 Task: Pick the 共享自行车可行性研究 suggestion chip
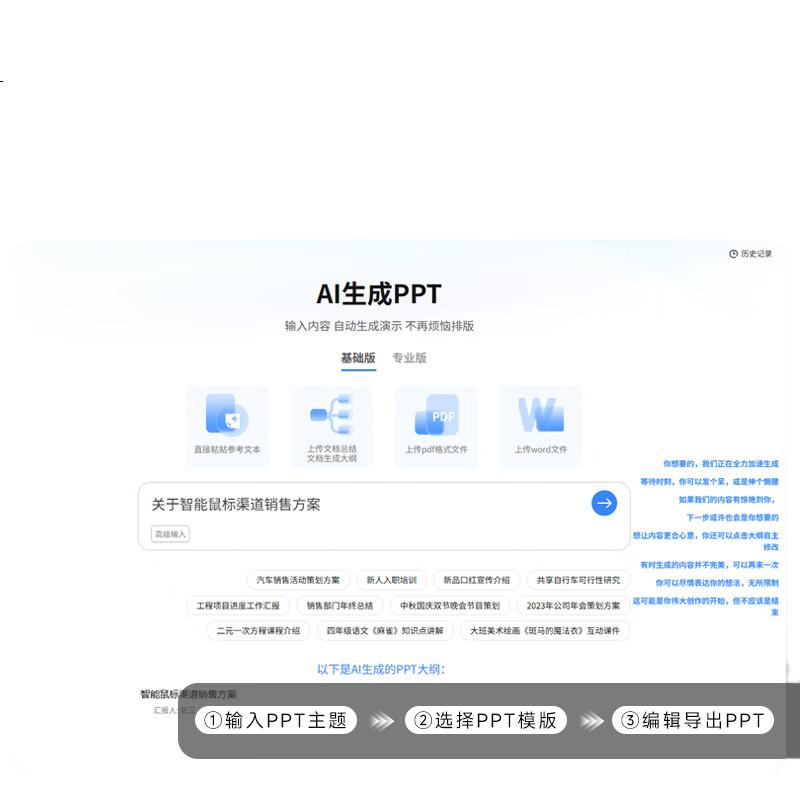[579, 580]
